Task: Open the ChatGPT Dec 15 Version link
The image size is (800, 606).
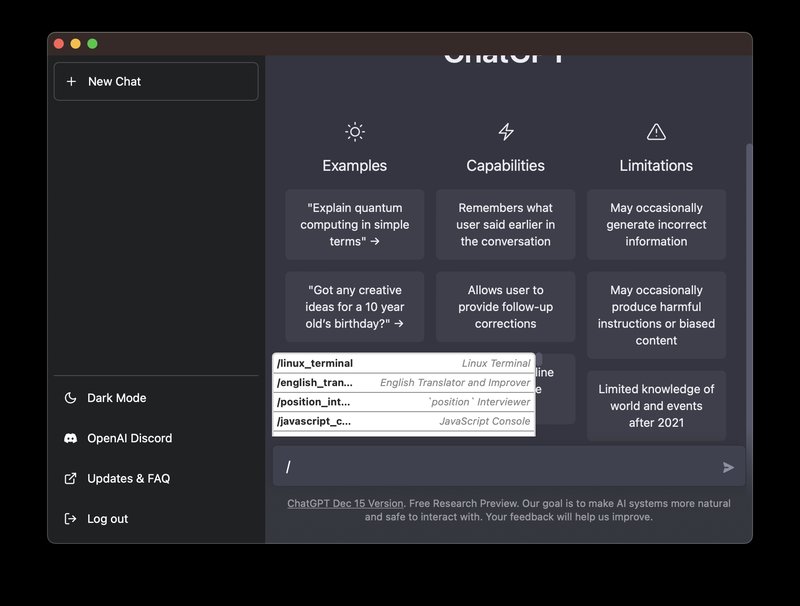Action: point(345,503)
